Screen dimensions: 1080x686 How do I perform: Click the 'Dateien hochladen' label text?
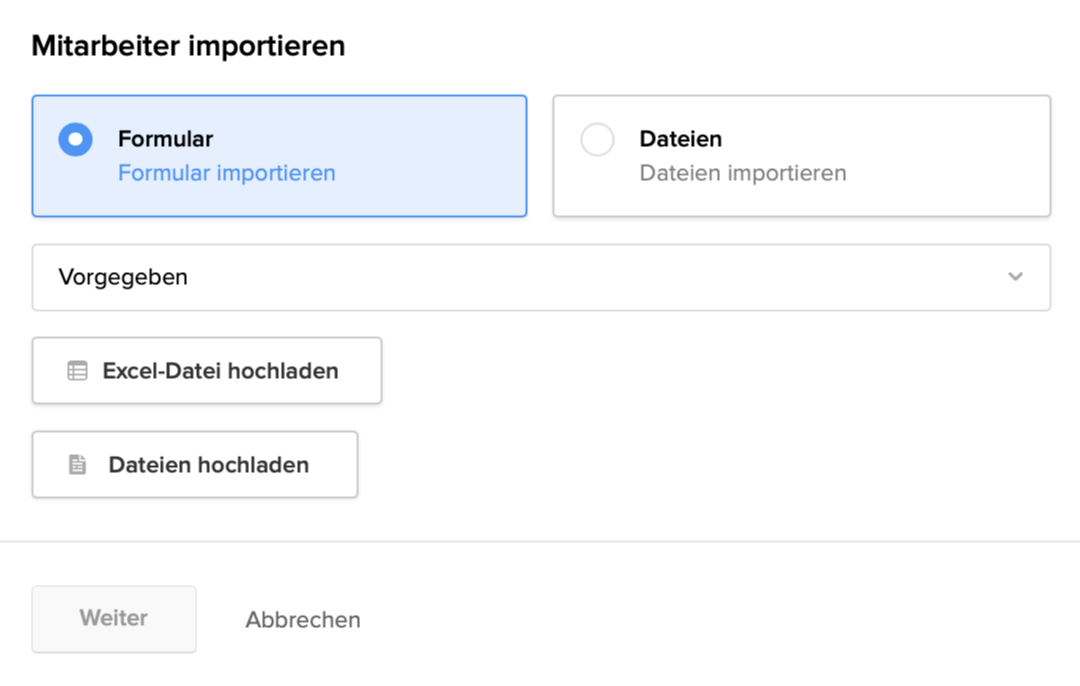[x=208, y=465]
